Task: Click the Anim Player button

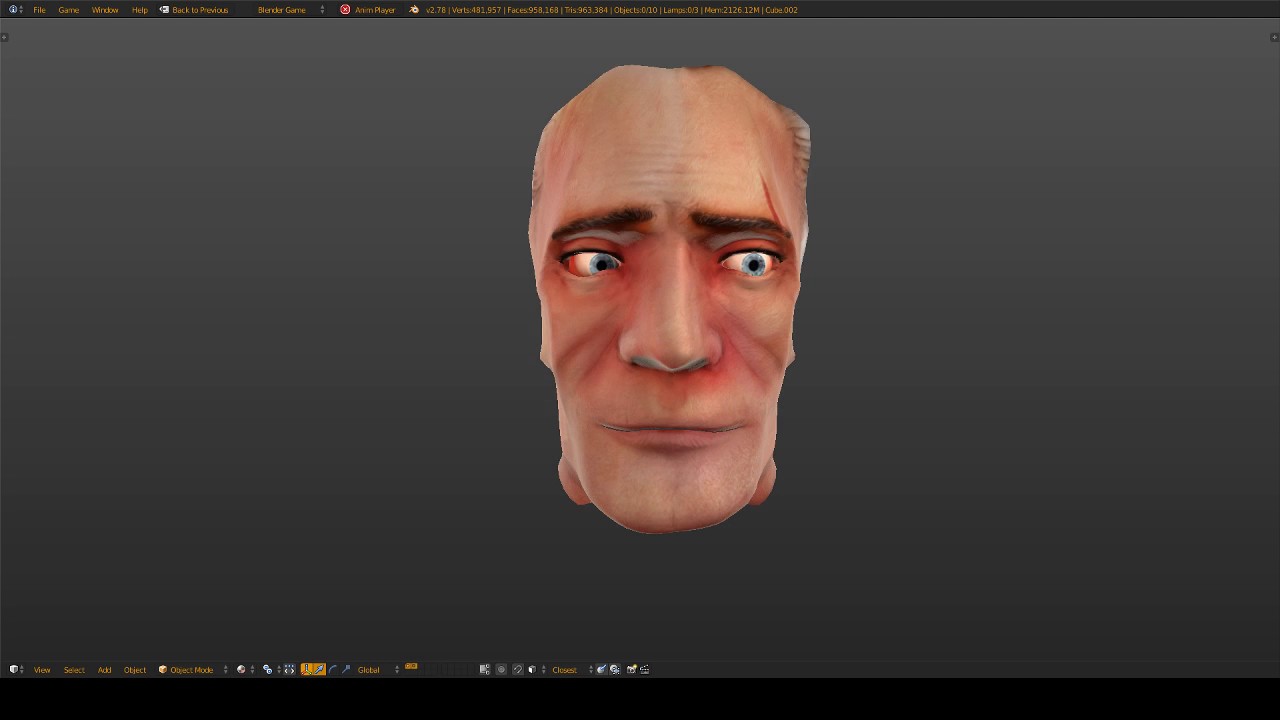Action: coord(375,10)
